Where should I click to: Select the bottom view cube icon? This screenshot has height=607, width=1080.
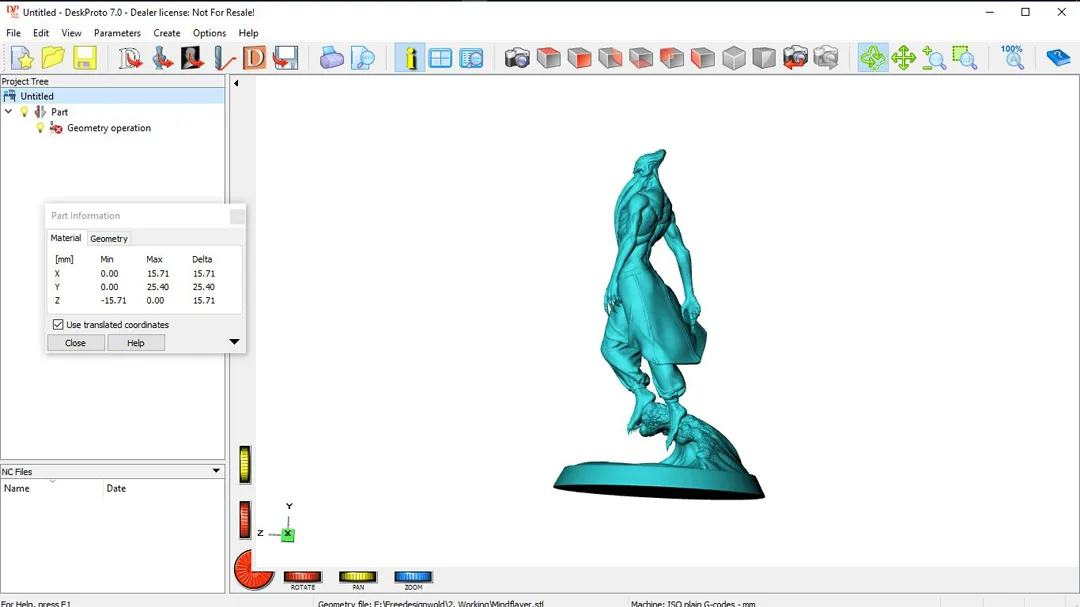pyautogui.click(x=641, y=59)
